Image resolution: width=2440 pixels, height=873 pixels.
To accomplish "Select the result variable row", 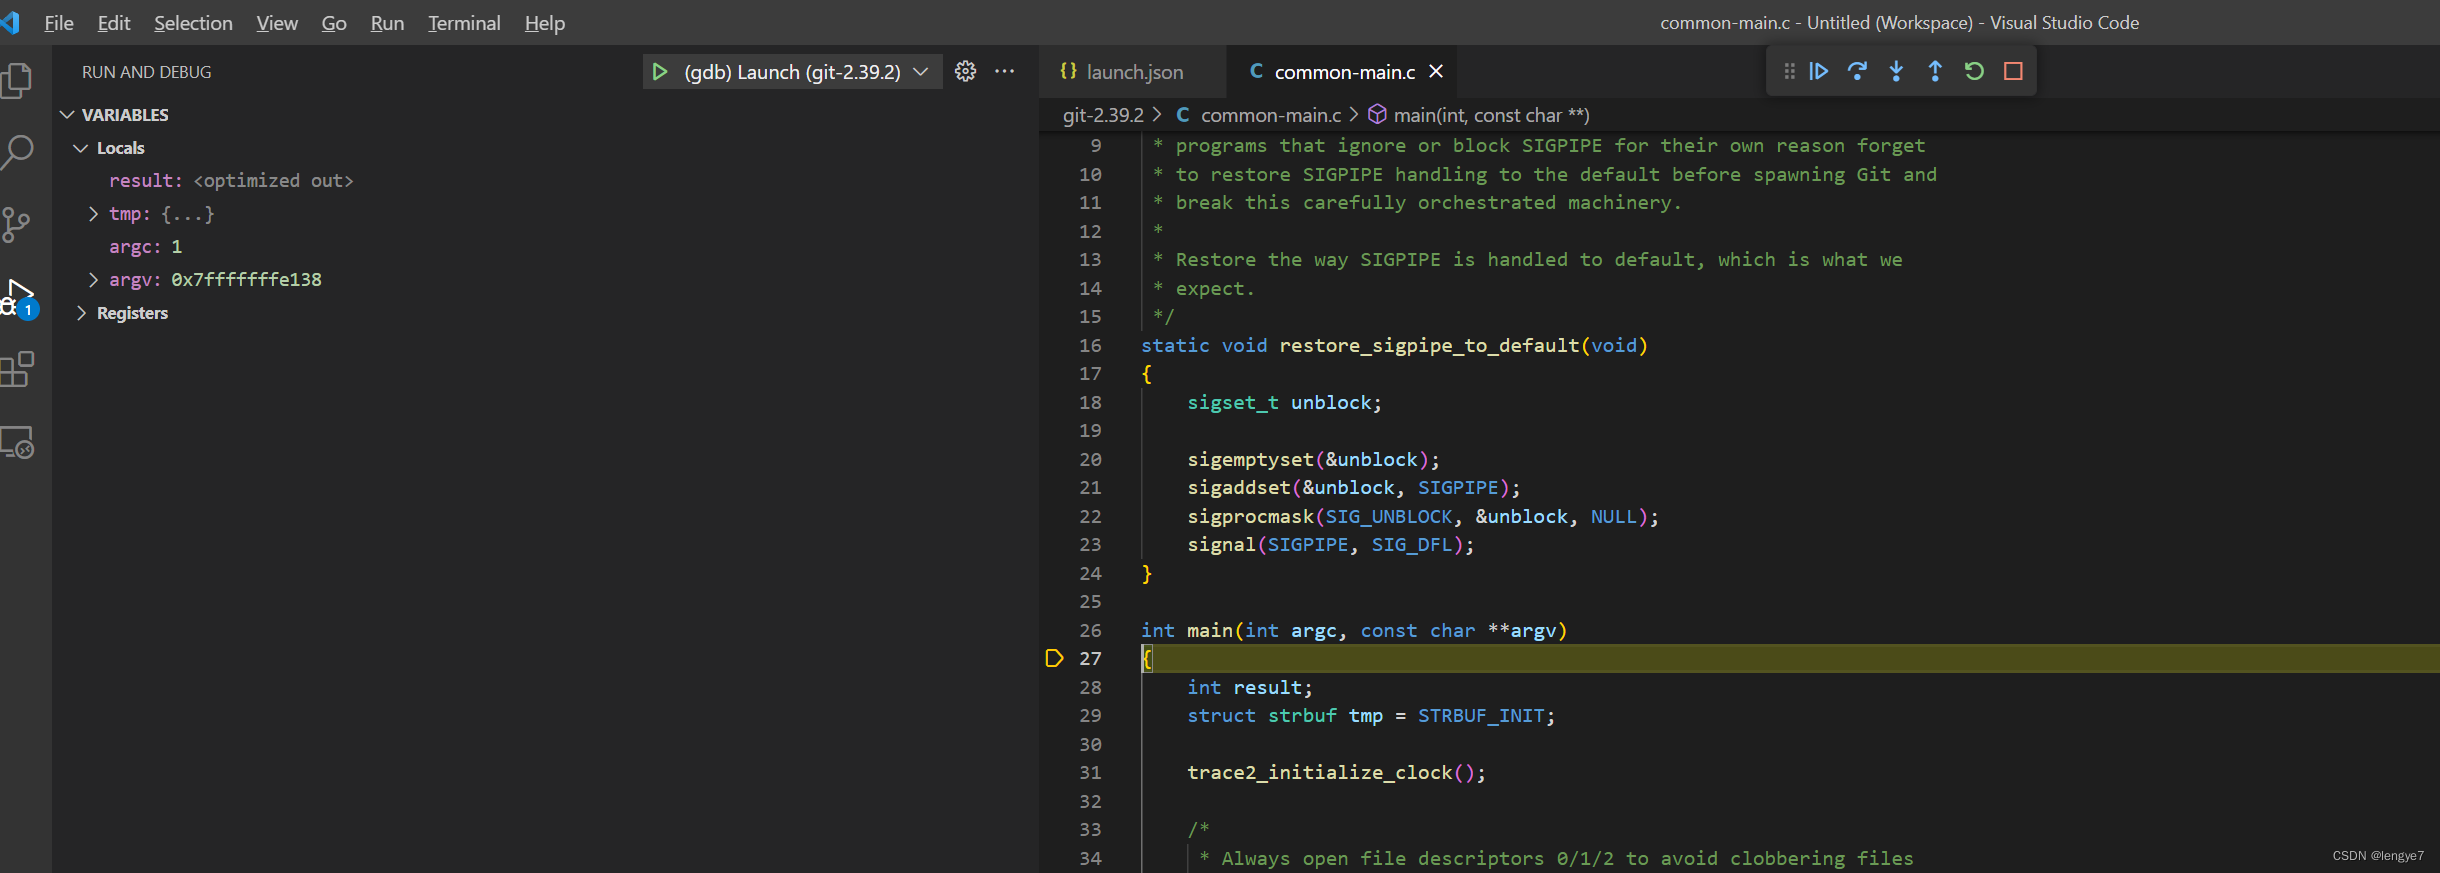I will click(545, 181).
